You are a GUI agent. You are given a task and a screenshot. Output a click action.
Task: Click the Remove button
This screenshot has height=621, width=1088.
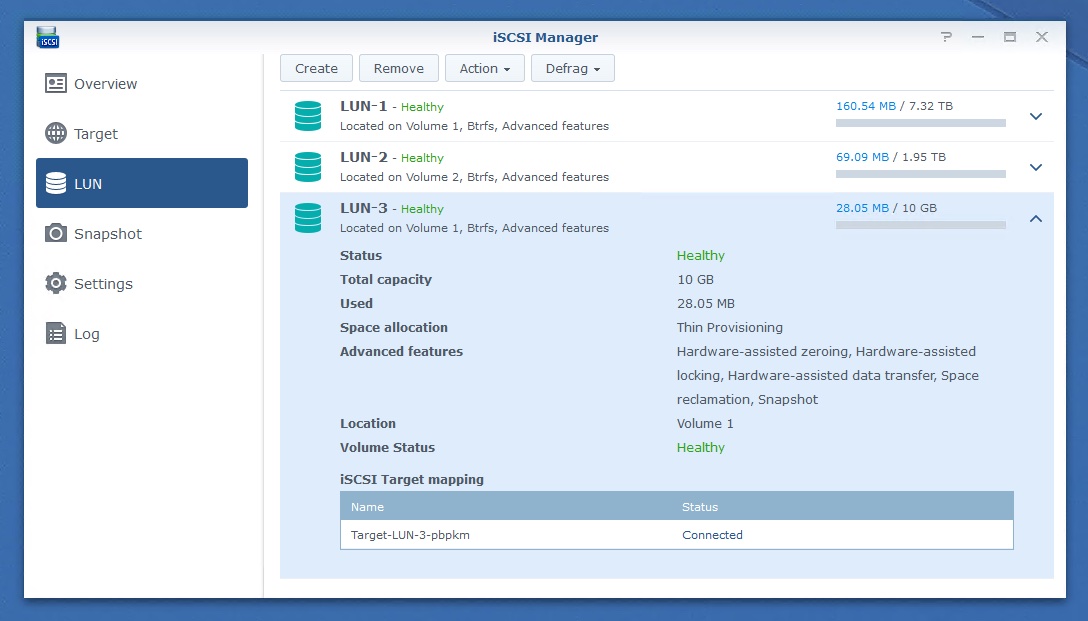(x=398, y=68)
